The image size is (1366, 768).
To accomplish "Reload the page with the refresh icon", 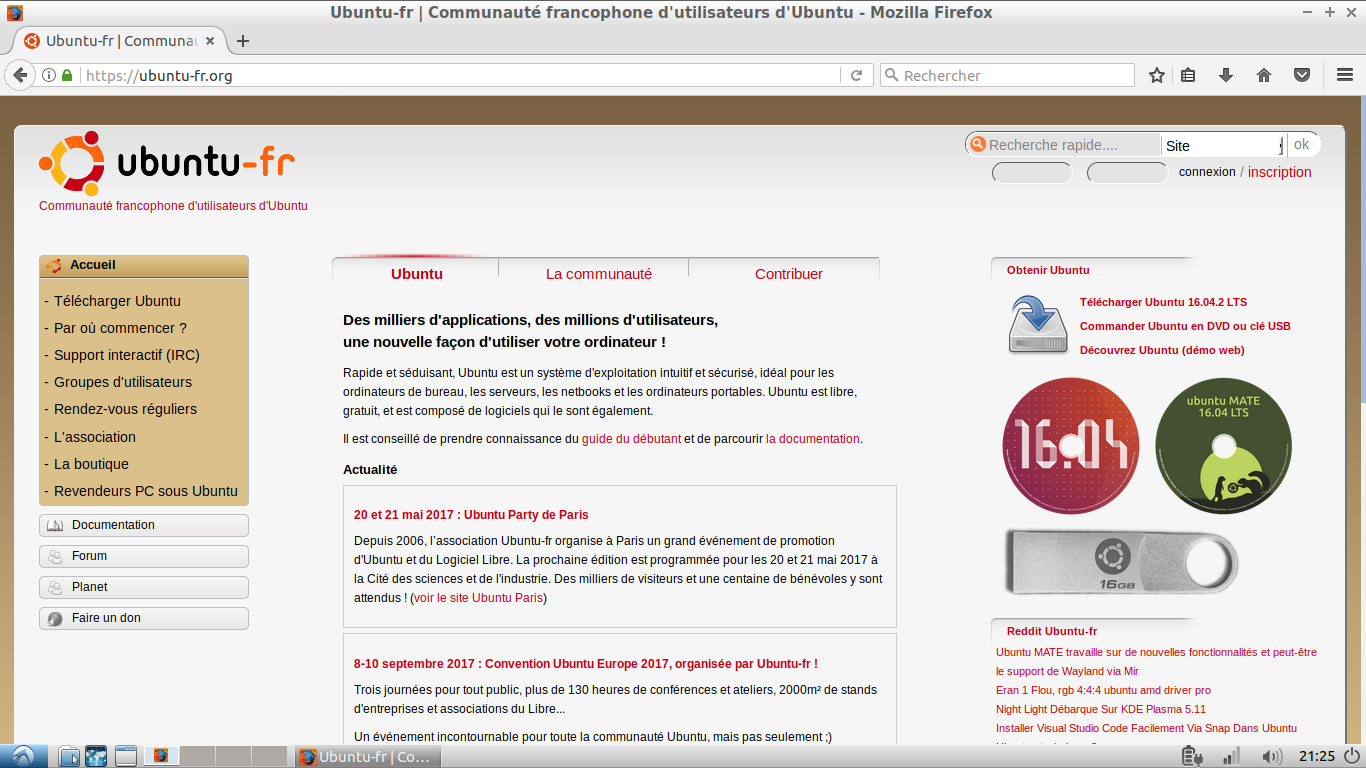I will tap(856, 75).
